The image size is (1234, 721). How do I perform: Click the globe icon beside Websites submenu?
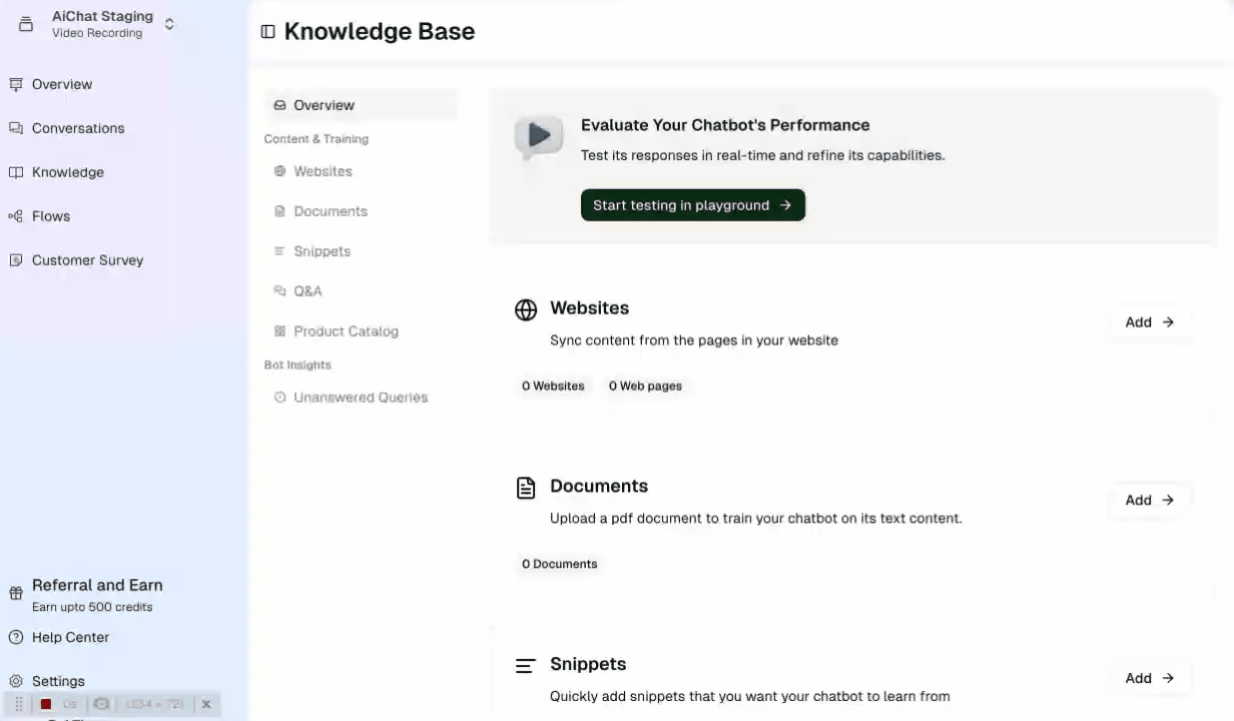280,171
